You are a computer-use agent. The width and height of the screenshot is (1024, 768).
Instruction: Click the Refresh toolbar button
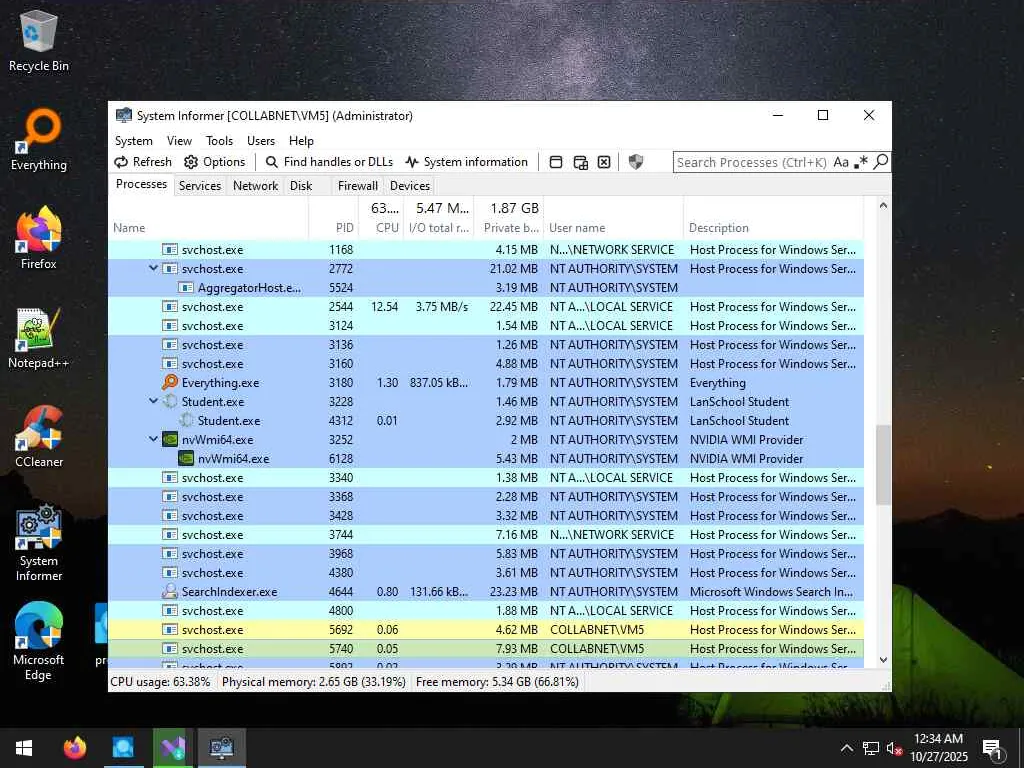click(143, 162)
